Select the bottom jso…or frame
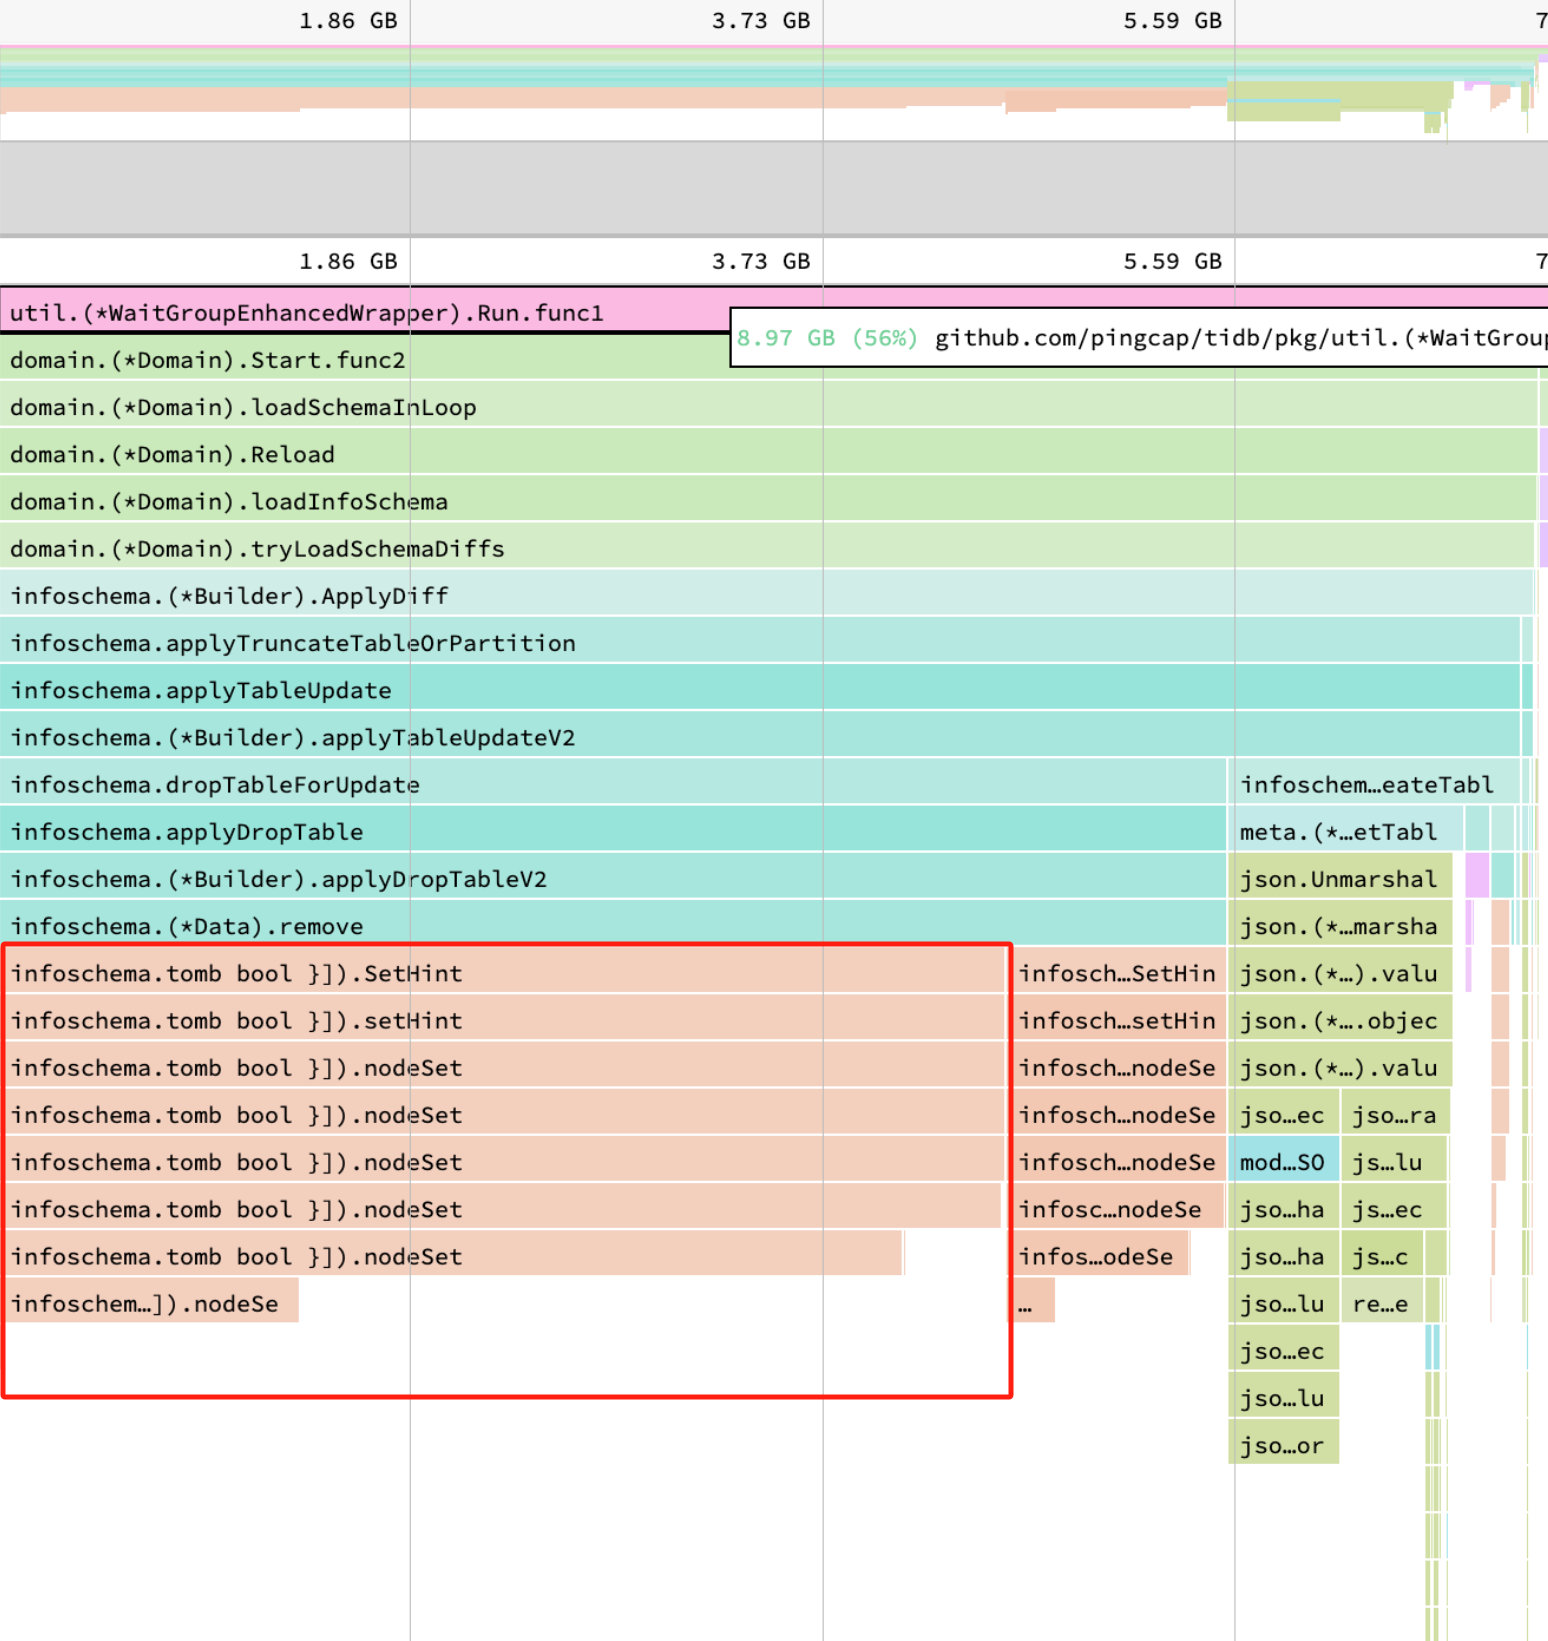Viewport: 1548px width, 1641px height. click(x=1282, y=1445)
